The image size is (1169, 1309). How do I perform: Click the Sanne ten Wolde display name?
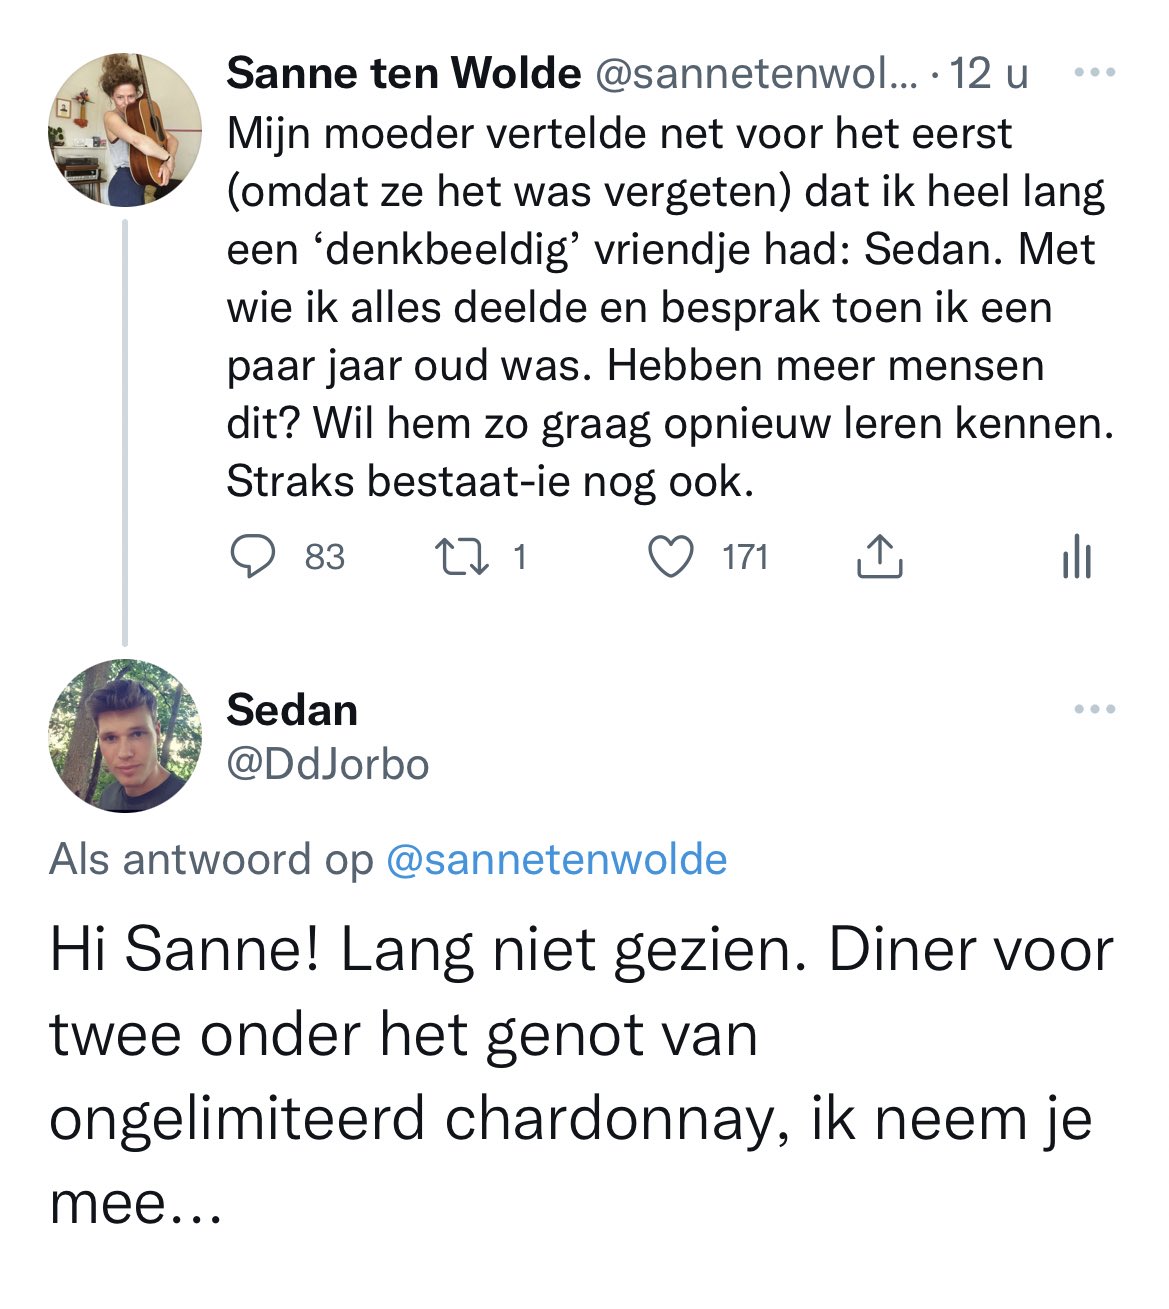(403, 73)
